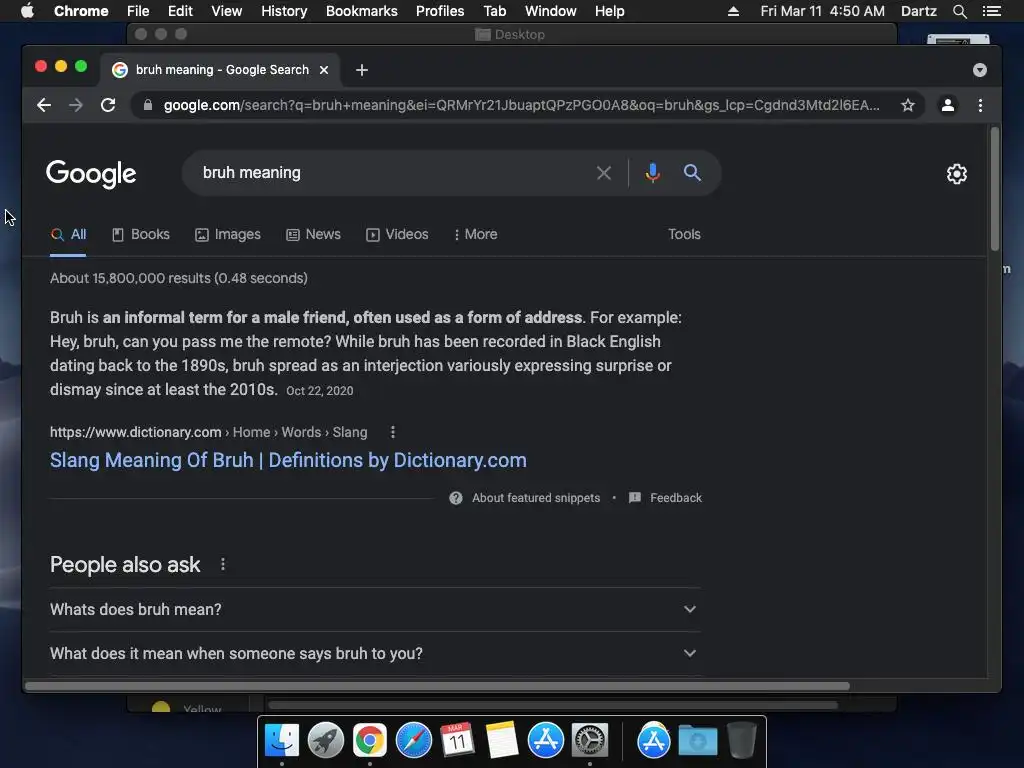The image size is (1024, 768).
Task: Open the Trash in the Dock
Action: [x=742, y=741]
